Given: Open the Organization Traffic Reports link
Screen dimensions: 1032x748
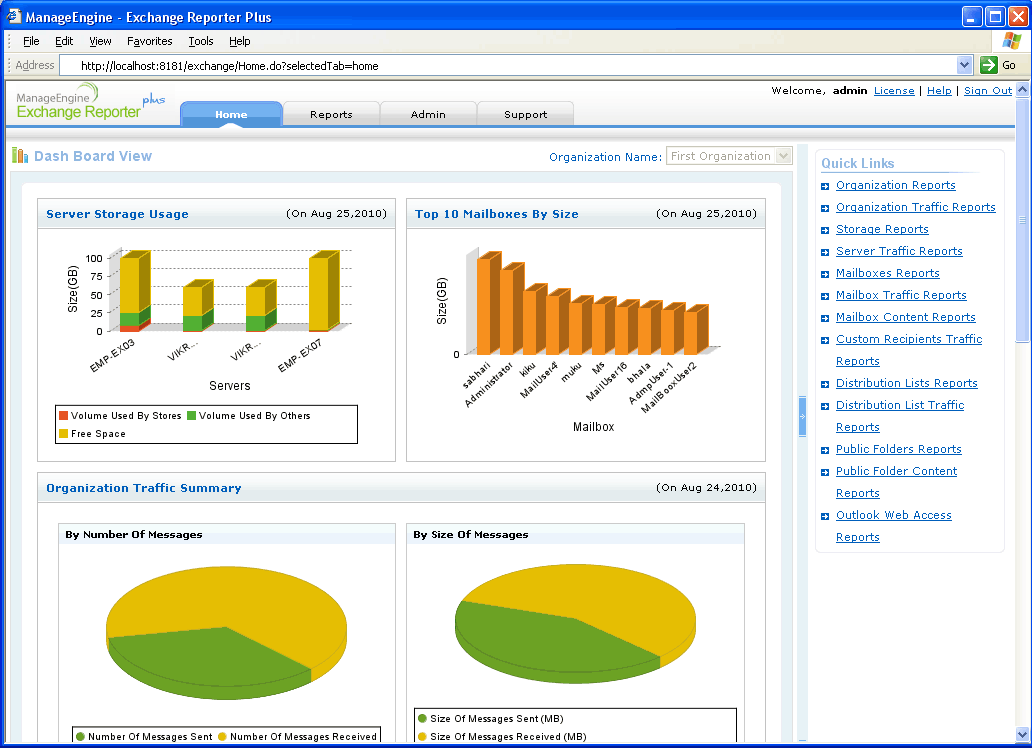Looking at the screenshot, I should pos(916,207).
